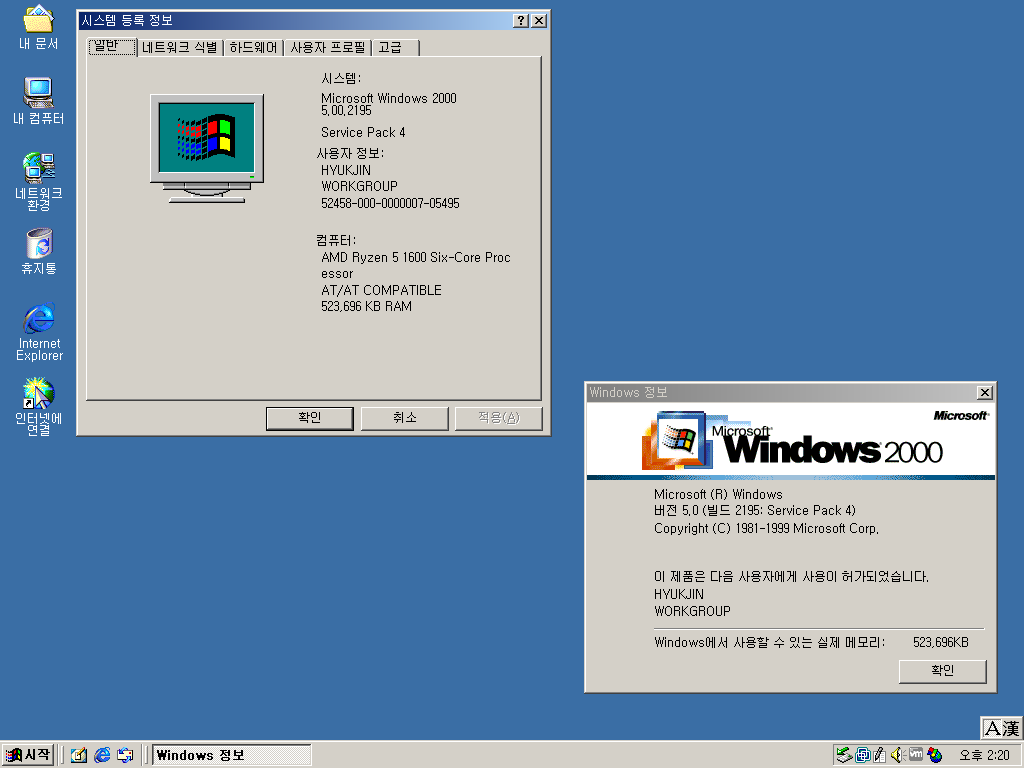
Task: Switch to the 일반 tab
Action: click(112, 47)
